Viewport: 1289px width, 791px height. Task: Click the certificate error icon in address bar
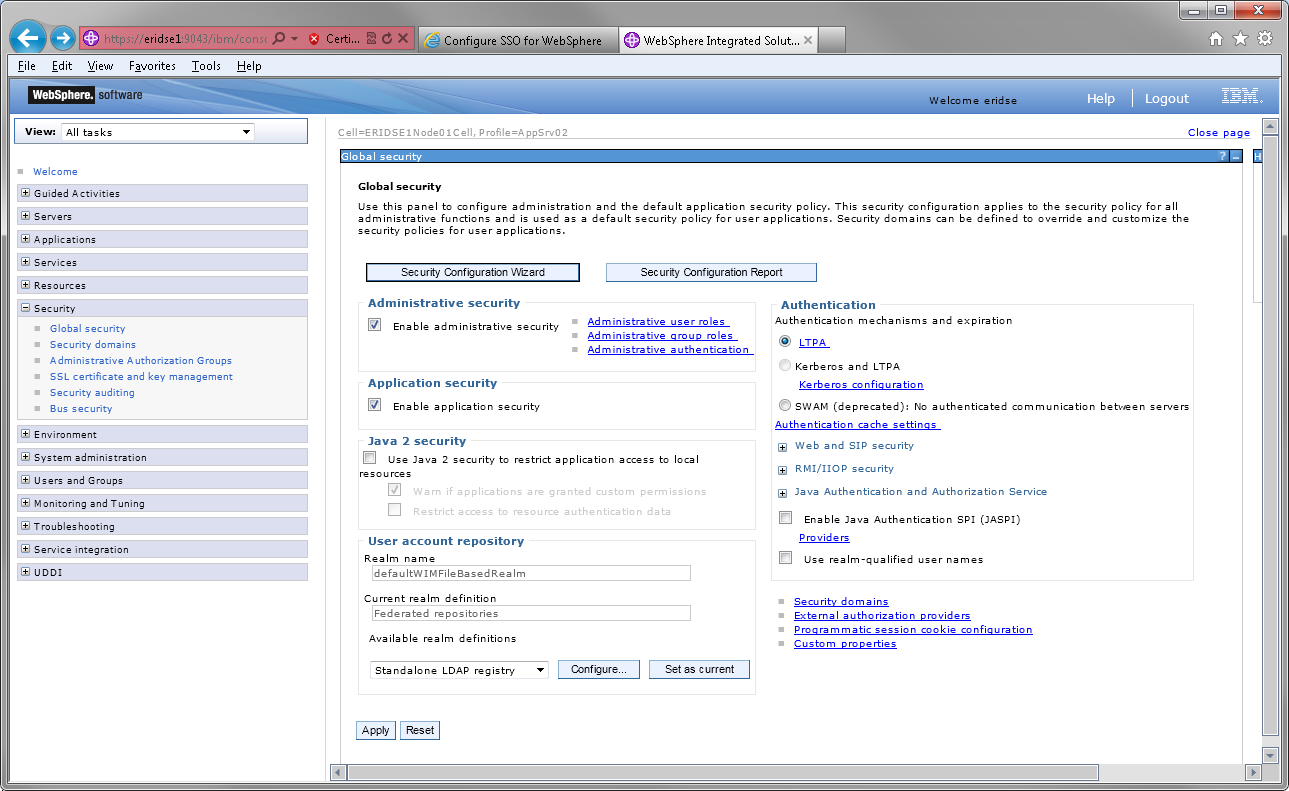tap(314, 39)
